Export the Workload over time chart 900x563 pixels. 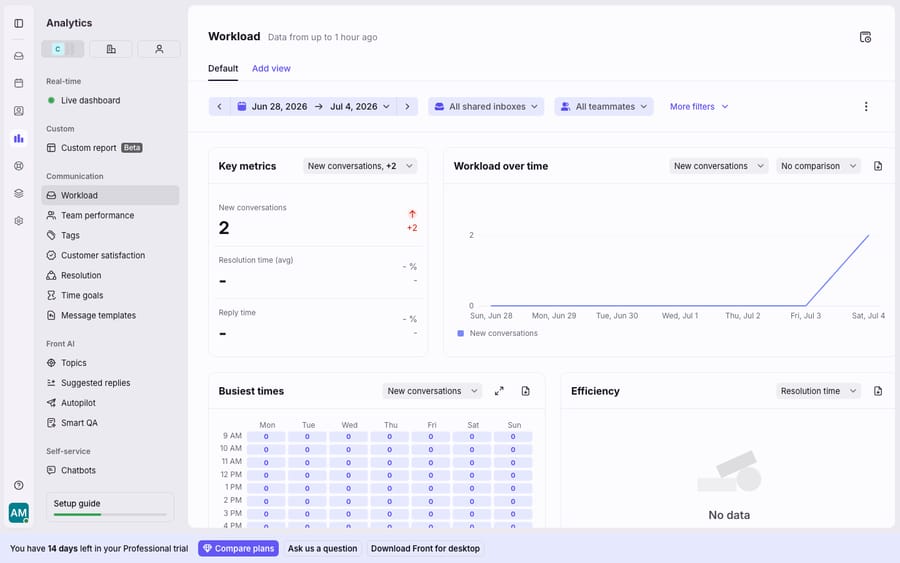pos(878,166)
